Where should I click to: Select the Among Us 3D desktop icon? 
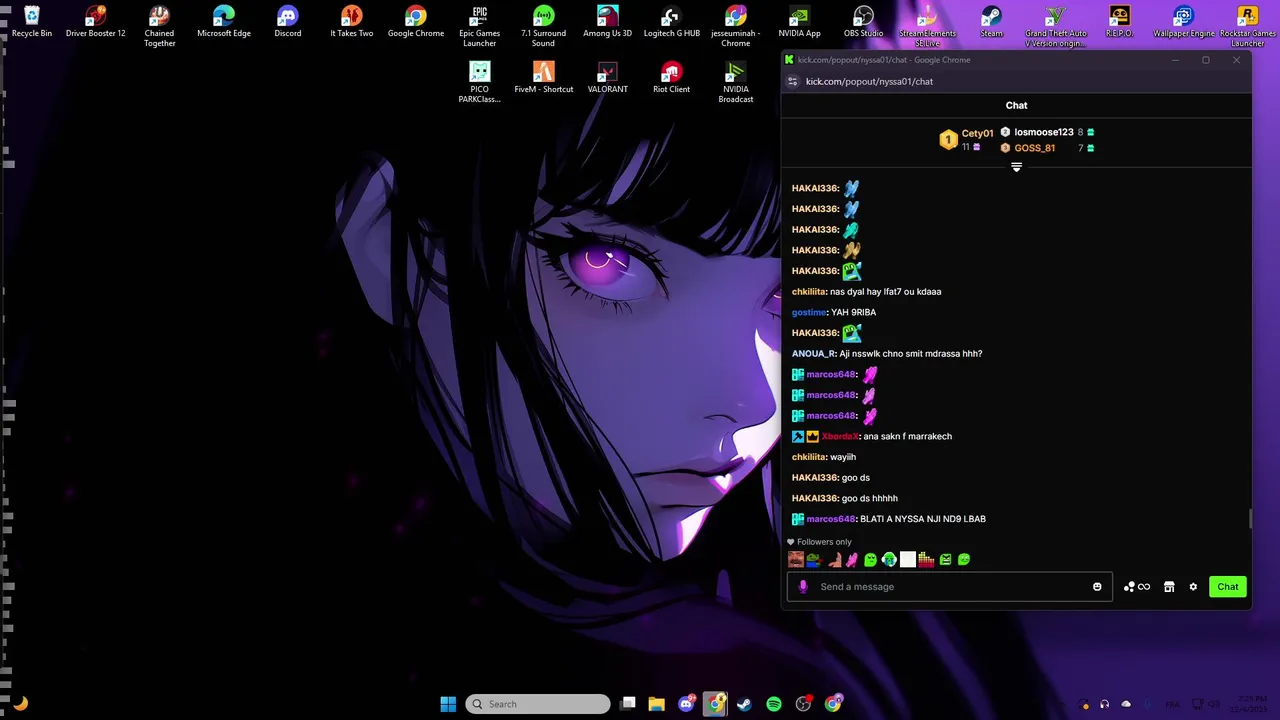(607, 22)
